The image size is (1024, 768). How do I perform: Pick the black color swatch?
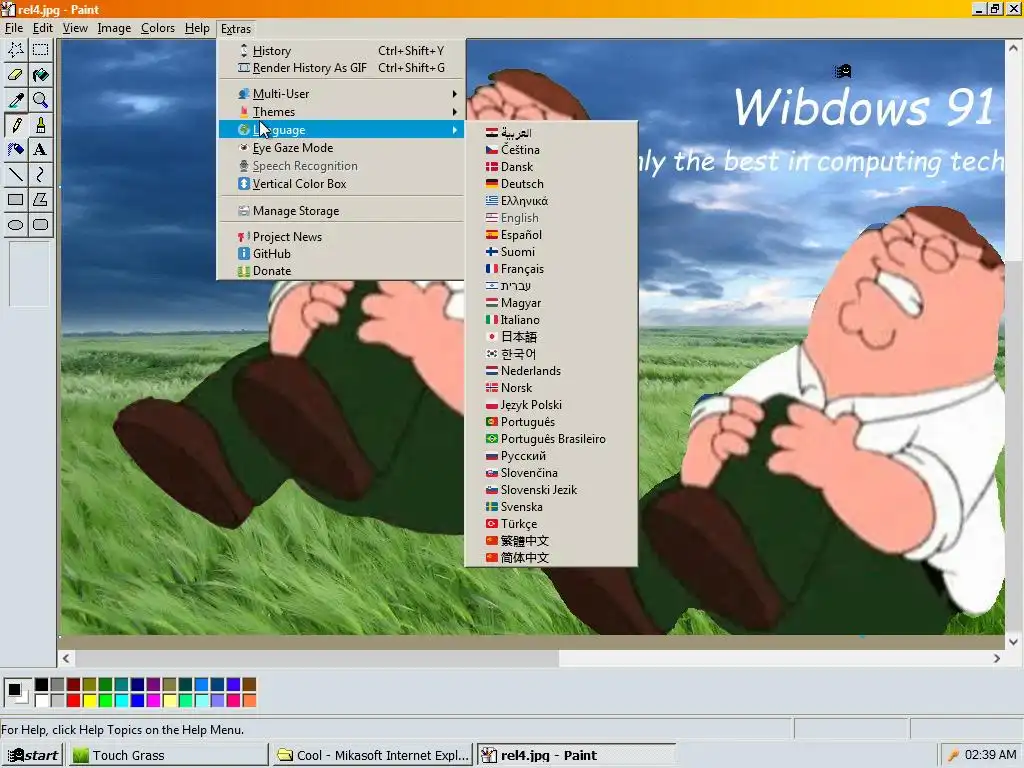coord(41,684)
